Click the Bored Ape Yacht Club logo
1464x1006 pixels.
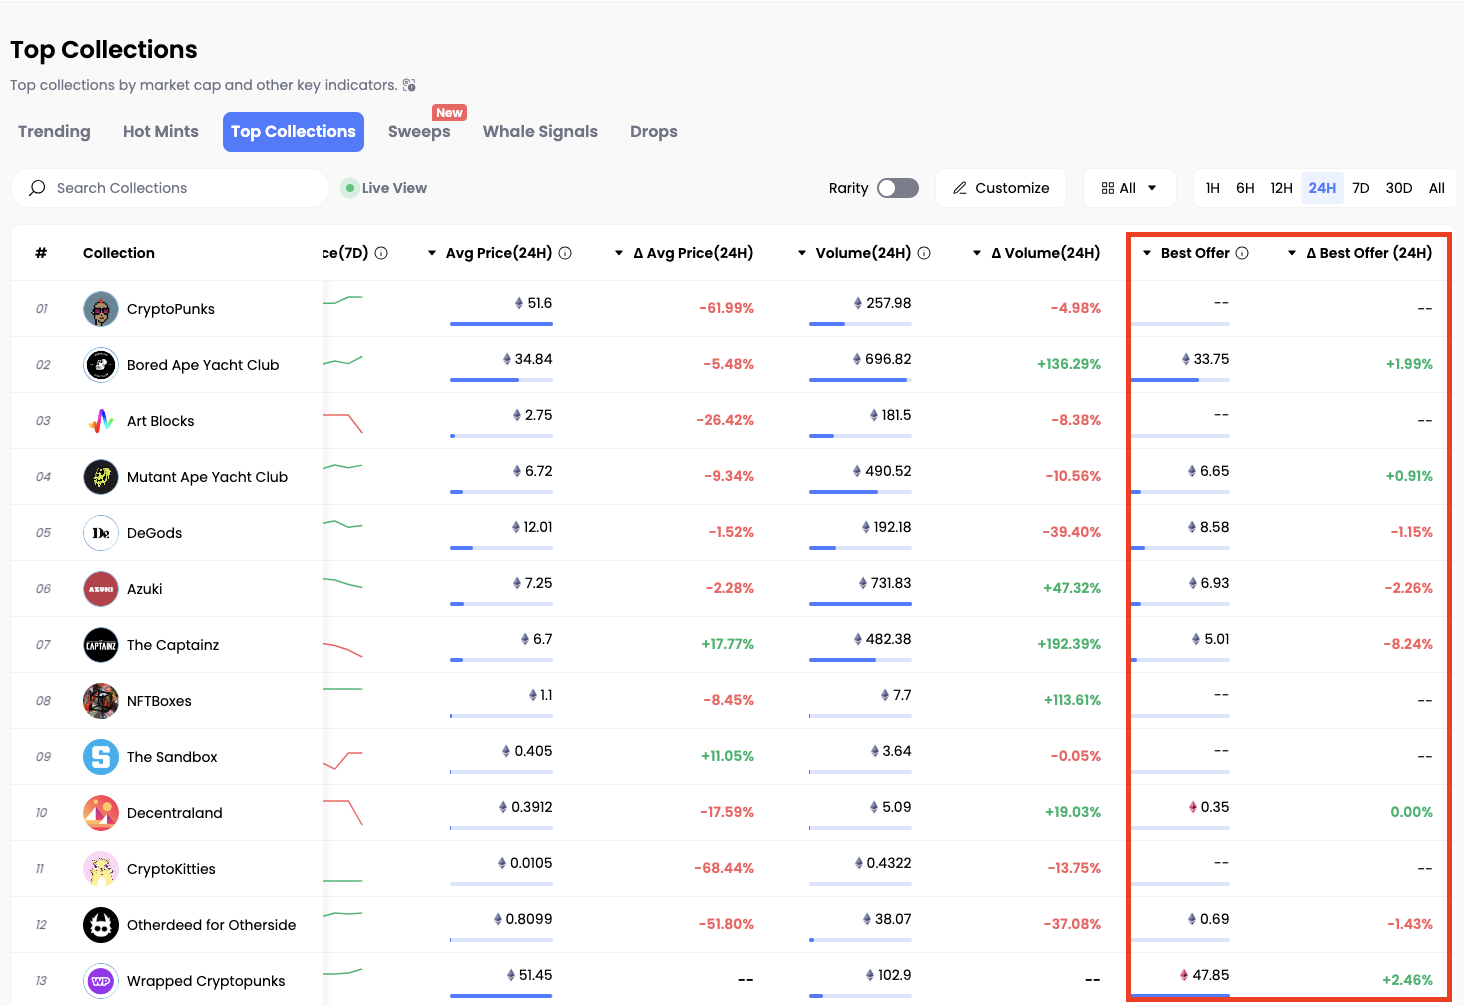point(101,365)
